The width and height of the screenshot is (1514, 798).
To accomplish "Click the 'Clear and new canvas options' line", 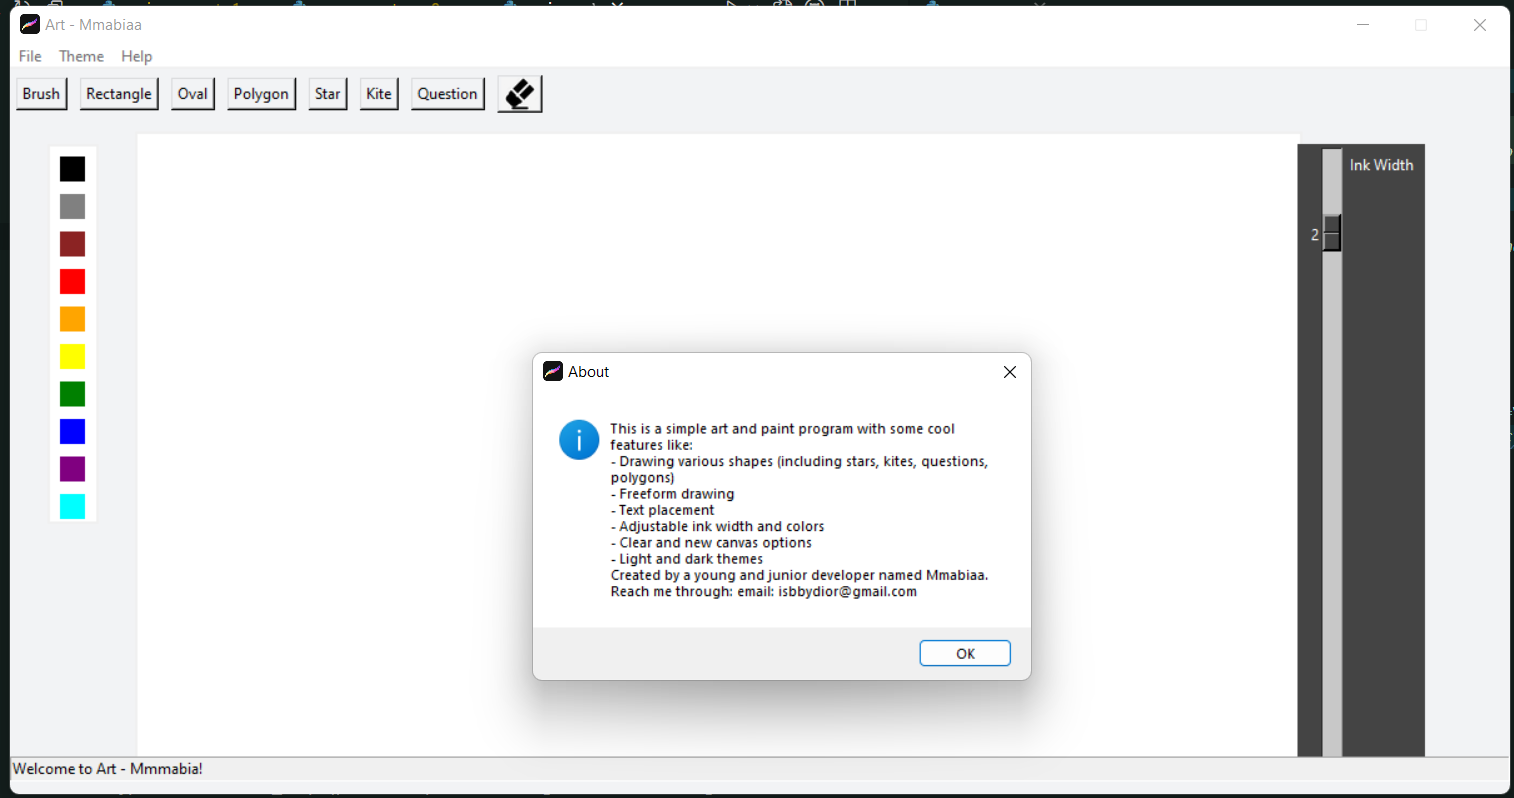I will tap(712, 543).
